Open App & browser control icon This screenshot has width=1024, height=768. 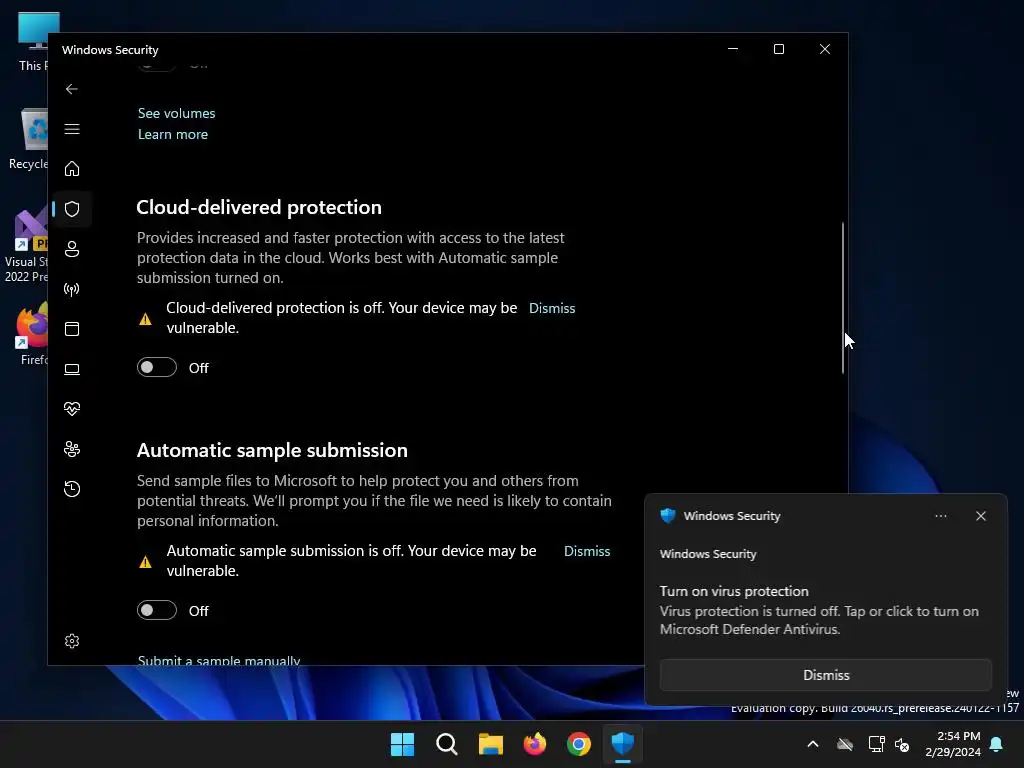72,328
